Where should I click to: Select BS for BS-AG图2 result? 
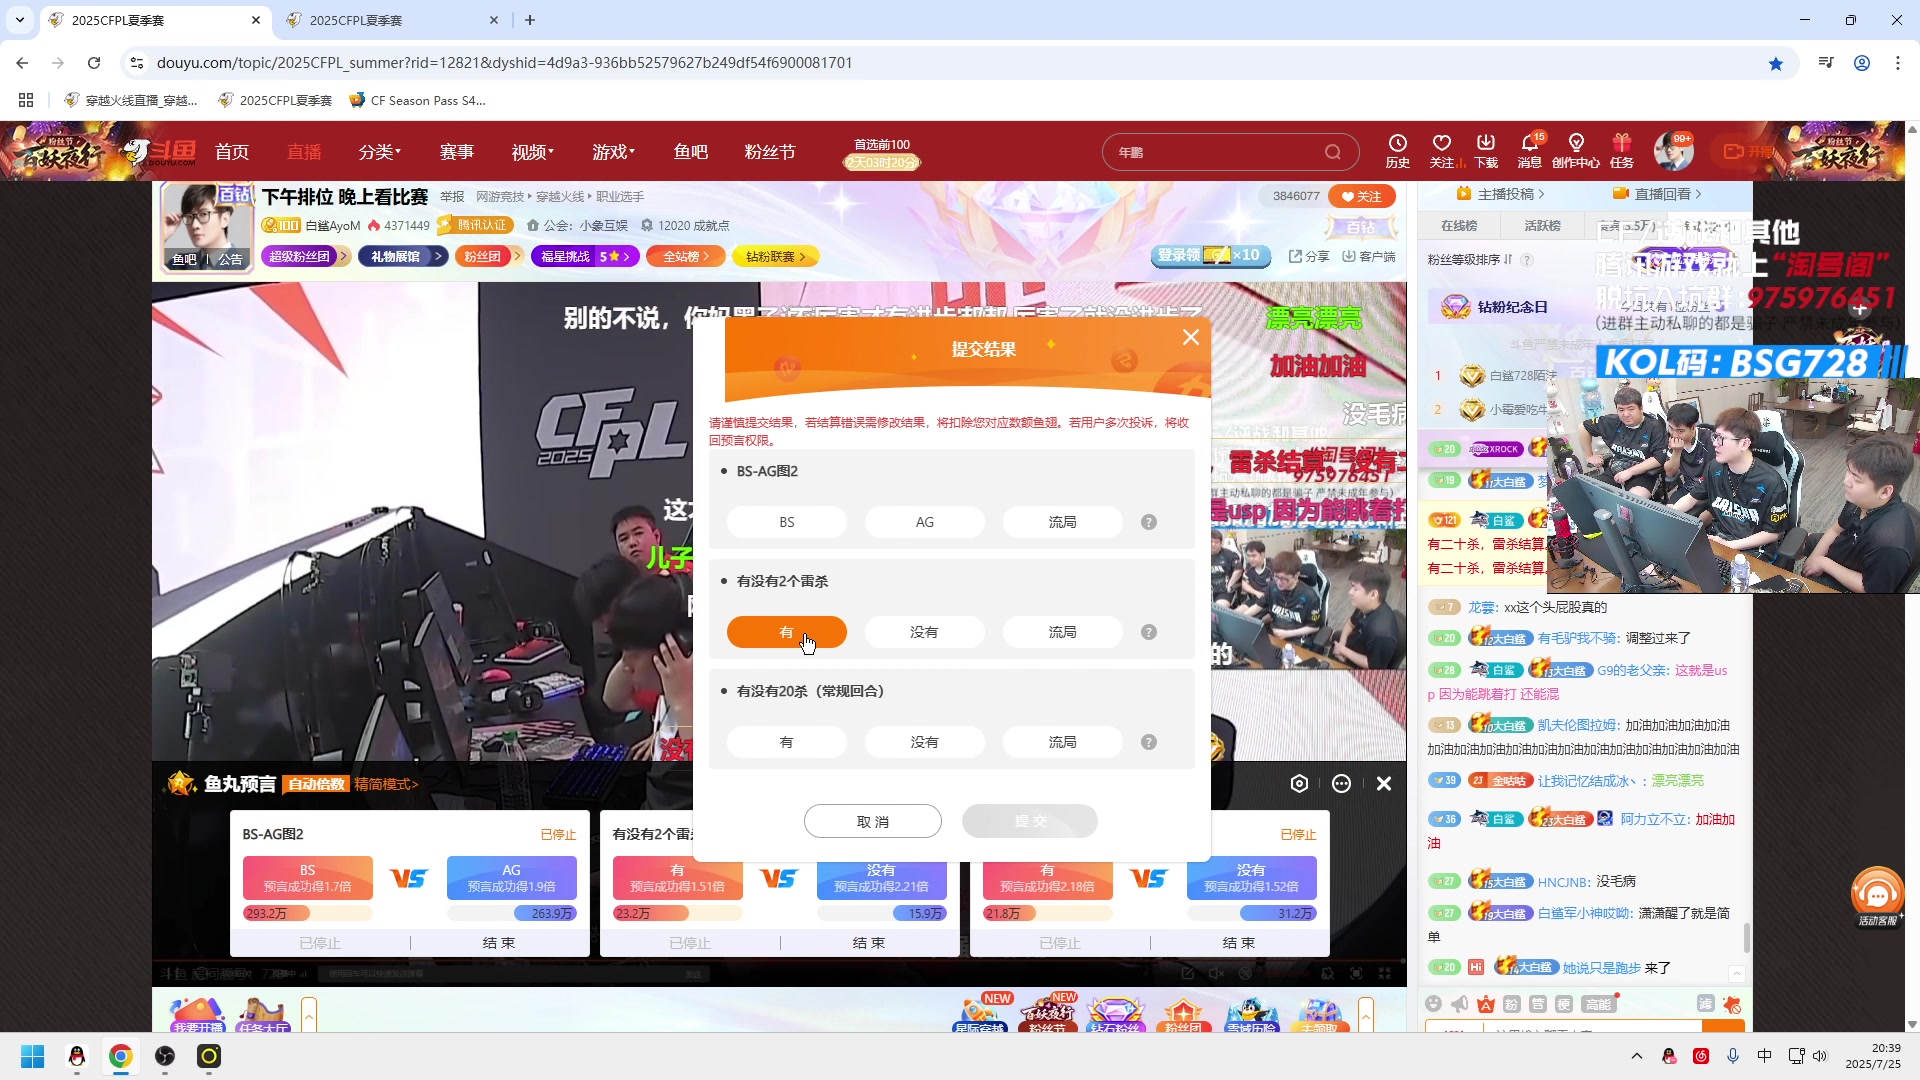tap(786, 522)
